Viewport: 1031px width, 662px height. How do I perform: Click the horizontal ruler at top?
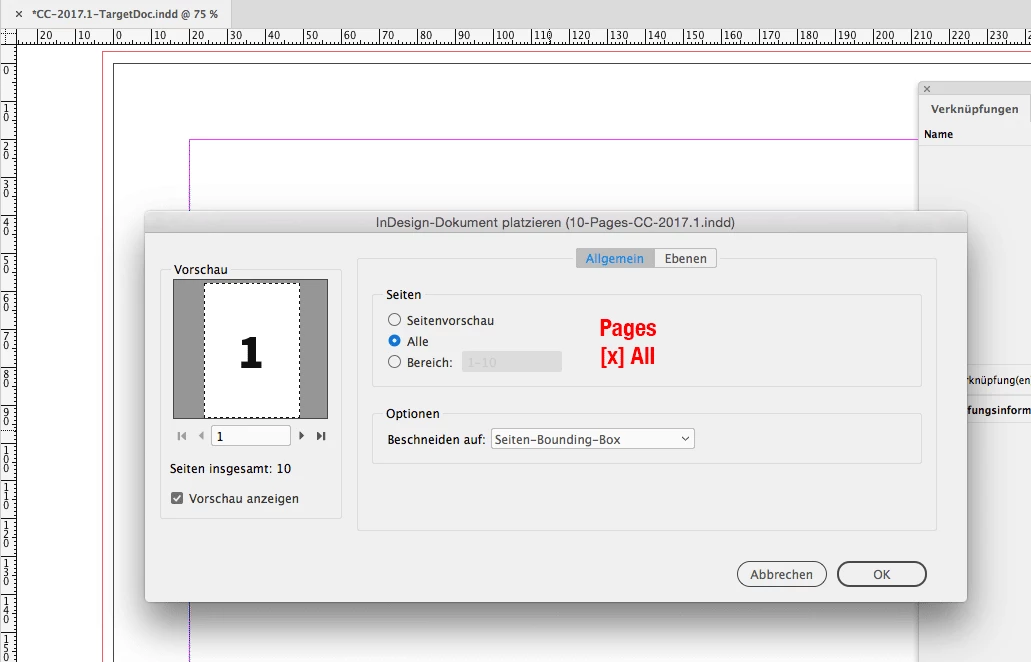pos(523,36)
